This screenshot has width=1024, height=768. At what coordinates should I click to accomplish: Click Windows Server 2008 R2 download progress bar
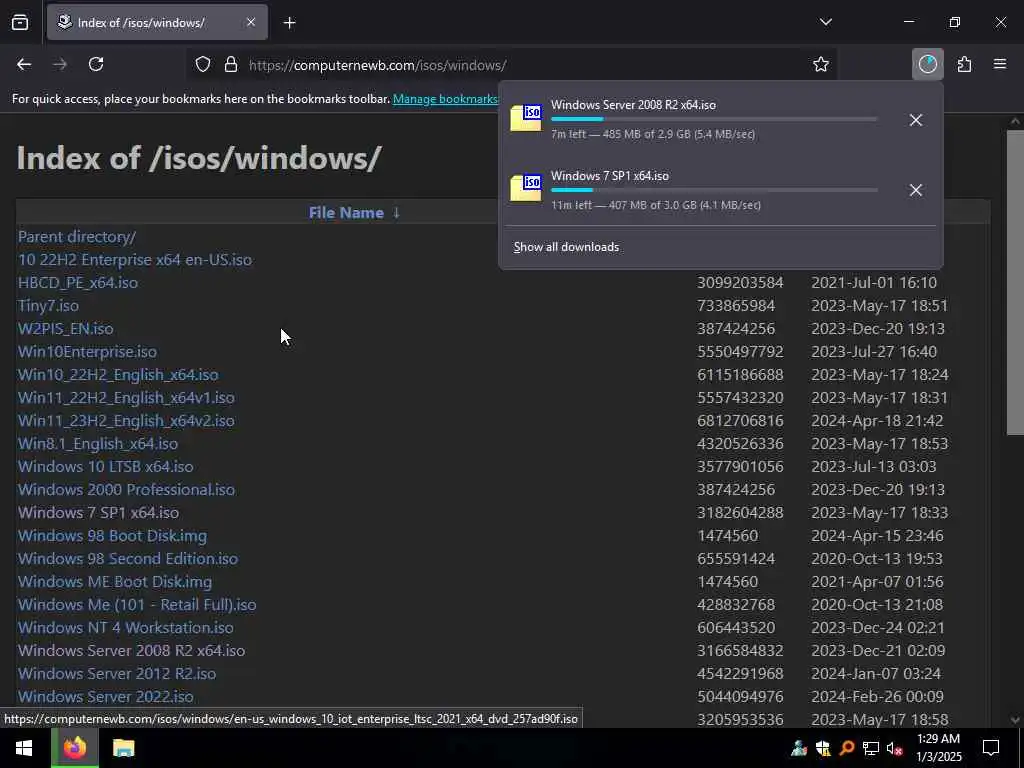714,120
